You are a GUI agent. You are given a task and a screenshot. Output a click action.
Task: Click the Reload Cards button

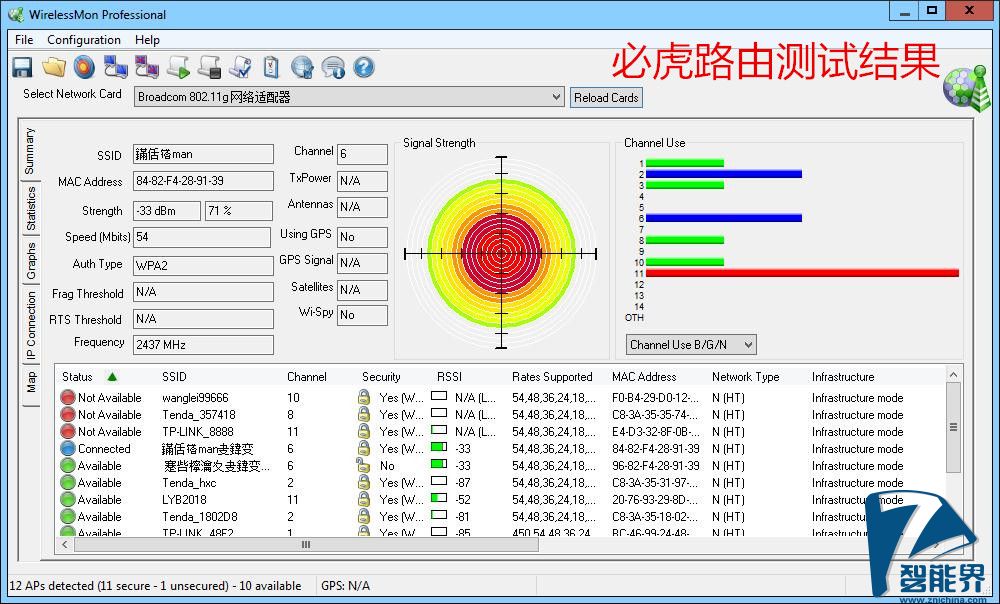click(606, 98)
